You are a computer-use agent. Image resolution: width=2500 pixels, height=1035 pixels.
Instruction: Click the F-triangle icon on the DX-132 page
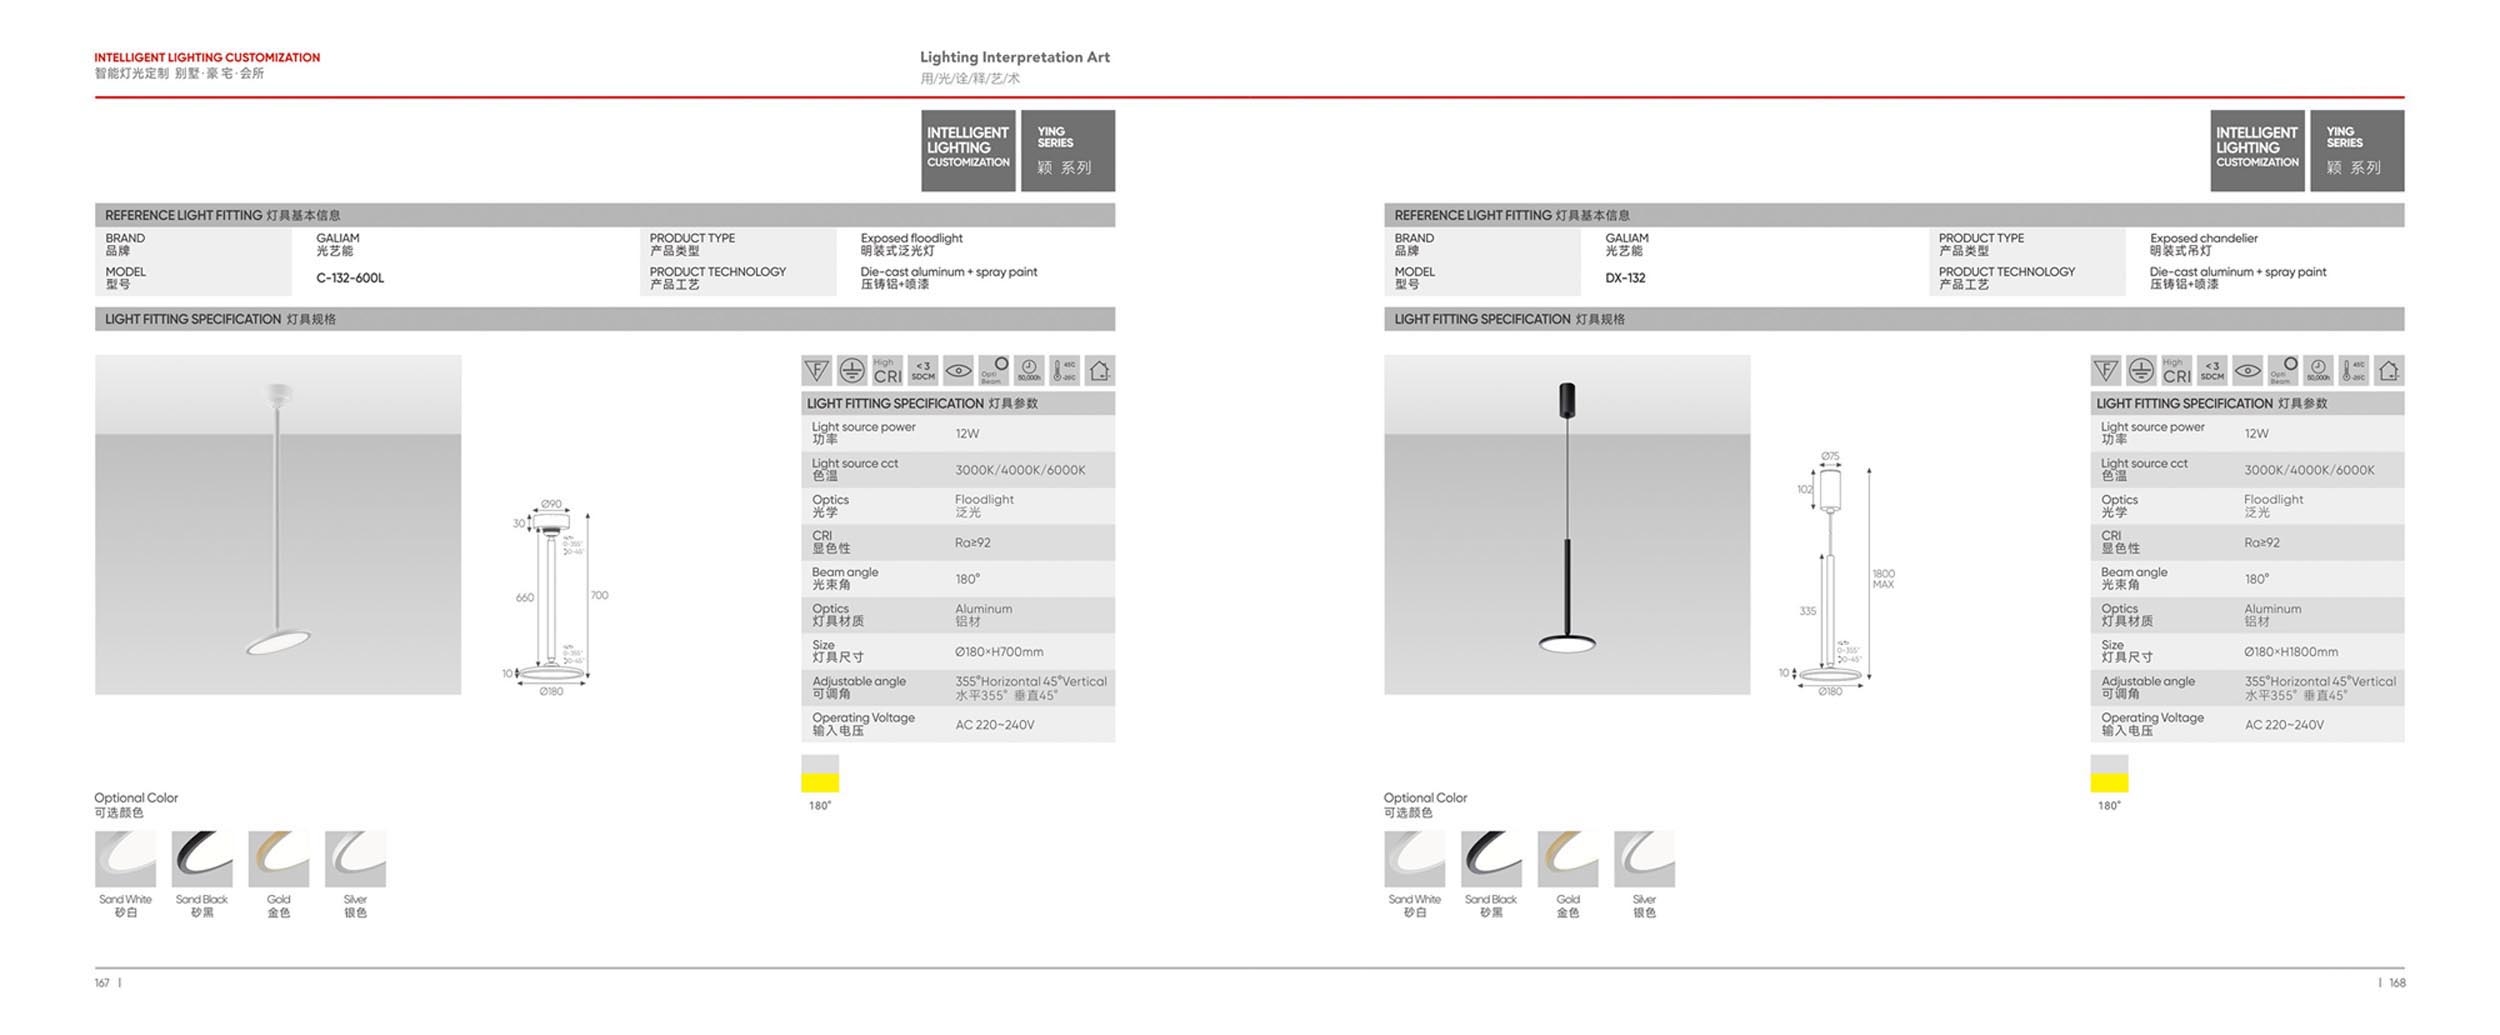pyautogui.click(x=2106, y=370)
